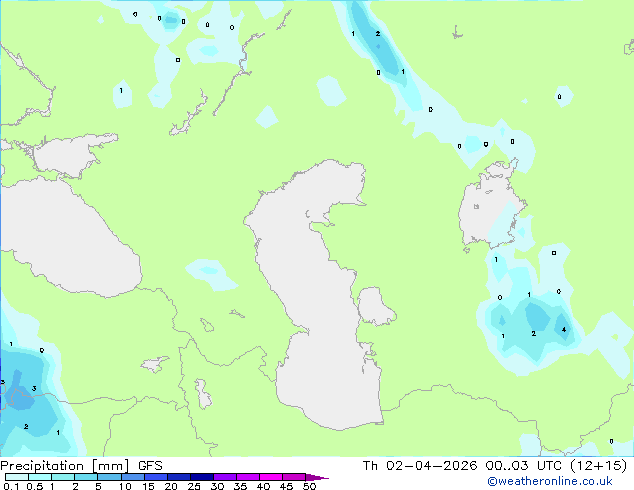Click the 25–30 mm navy legend swatch
The image size is (634, 490).
[x=202, y=477]
